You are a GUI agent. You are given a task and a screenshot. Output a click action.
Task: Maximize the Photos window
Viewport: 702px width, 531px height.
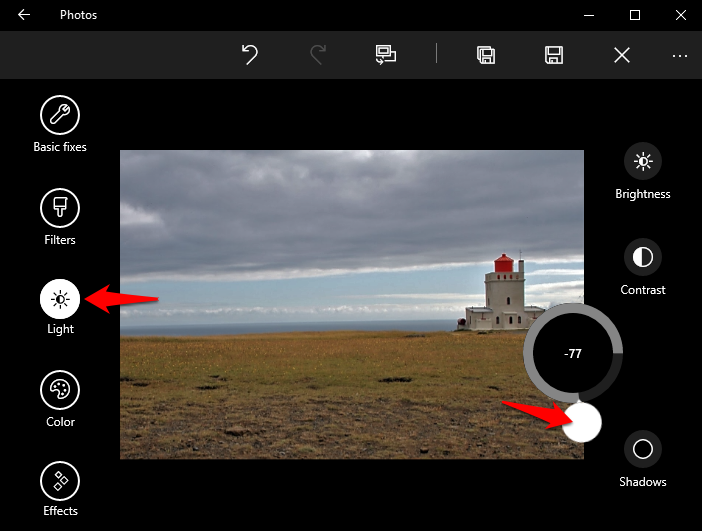635,15
